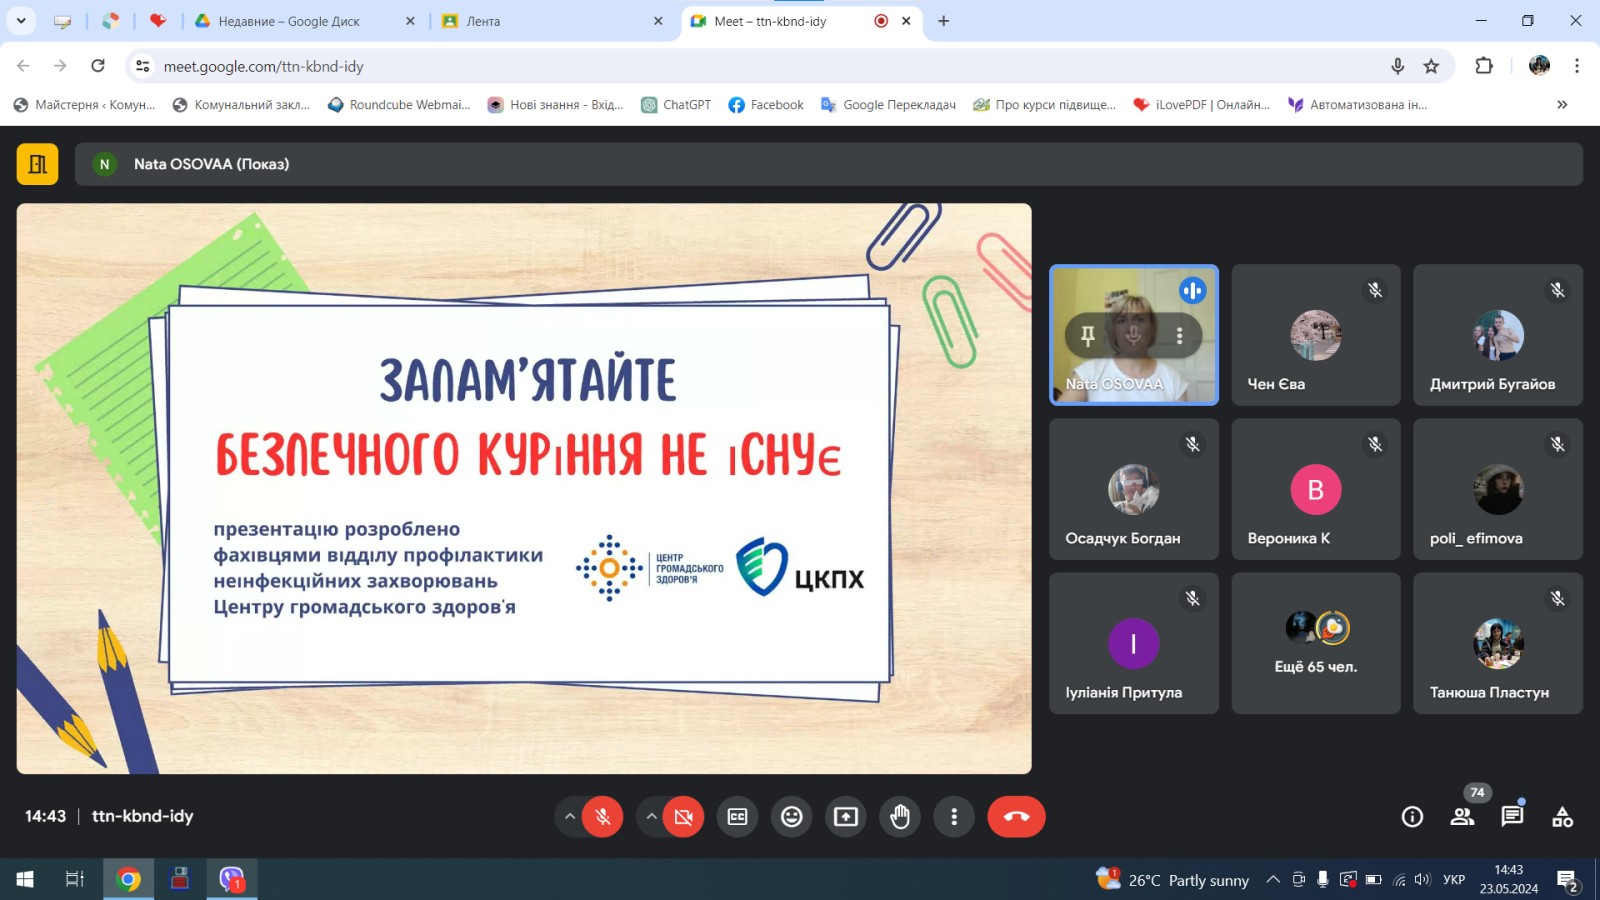The image size is (1600, 900).
Task: Open the activities panel
Action: pyautogui.click(x=1562, y=817)
